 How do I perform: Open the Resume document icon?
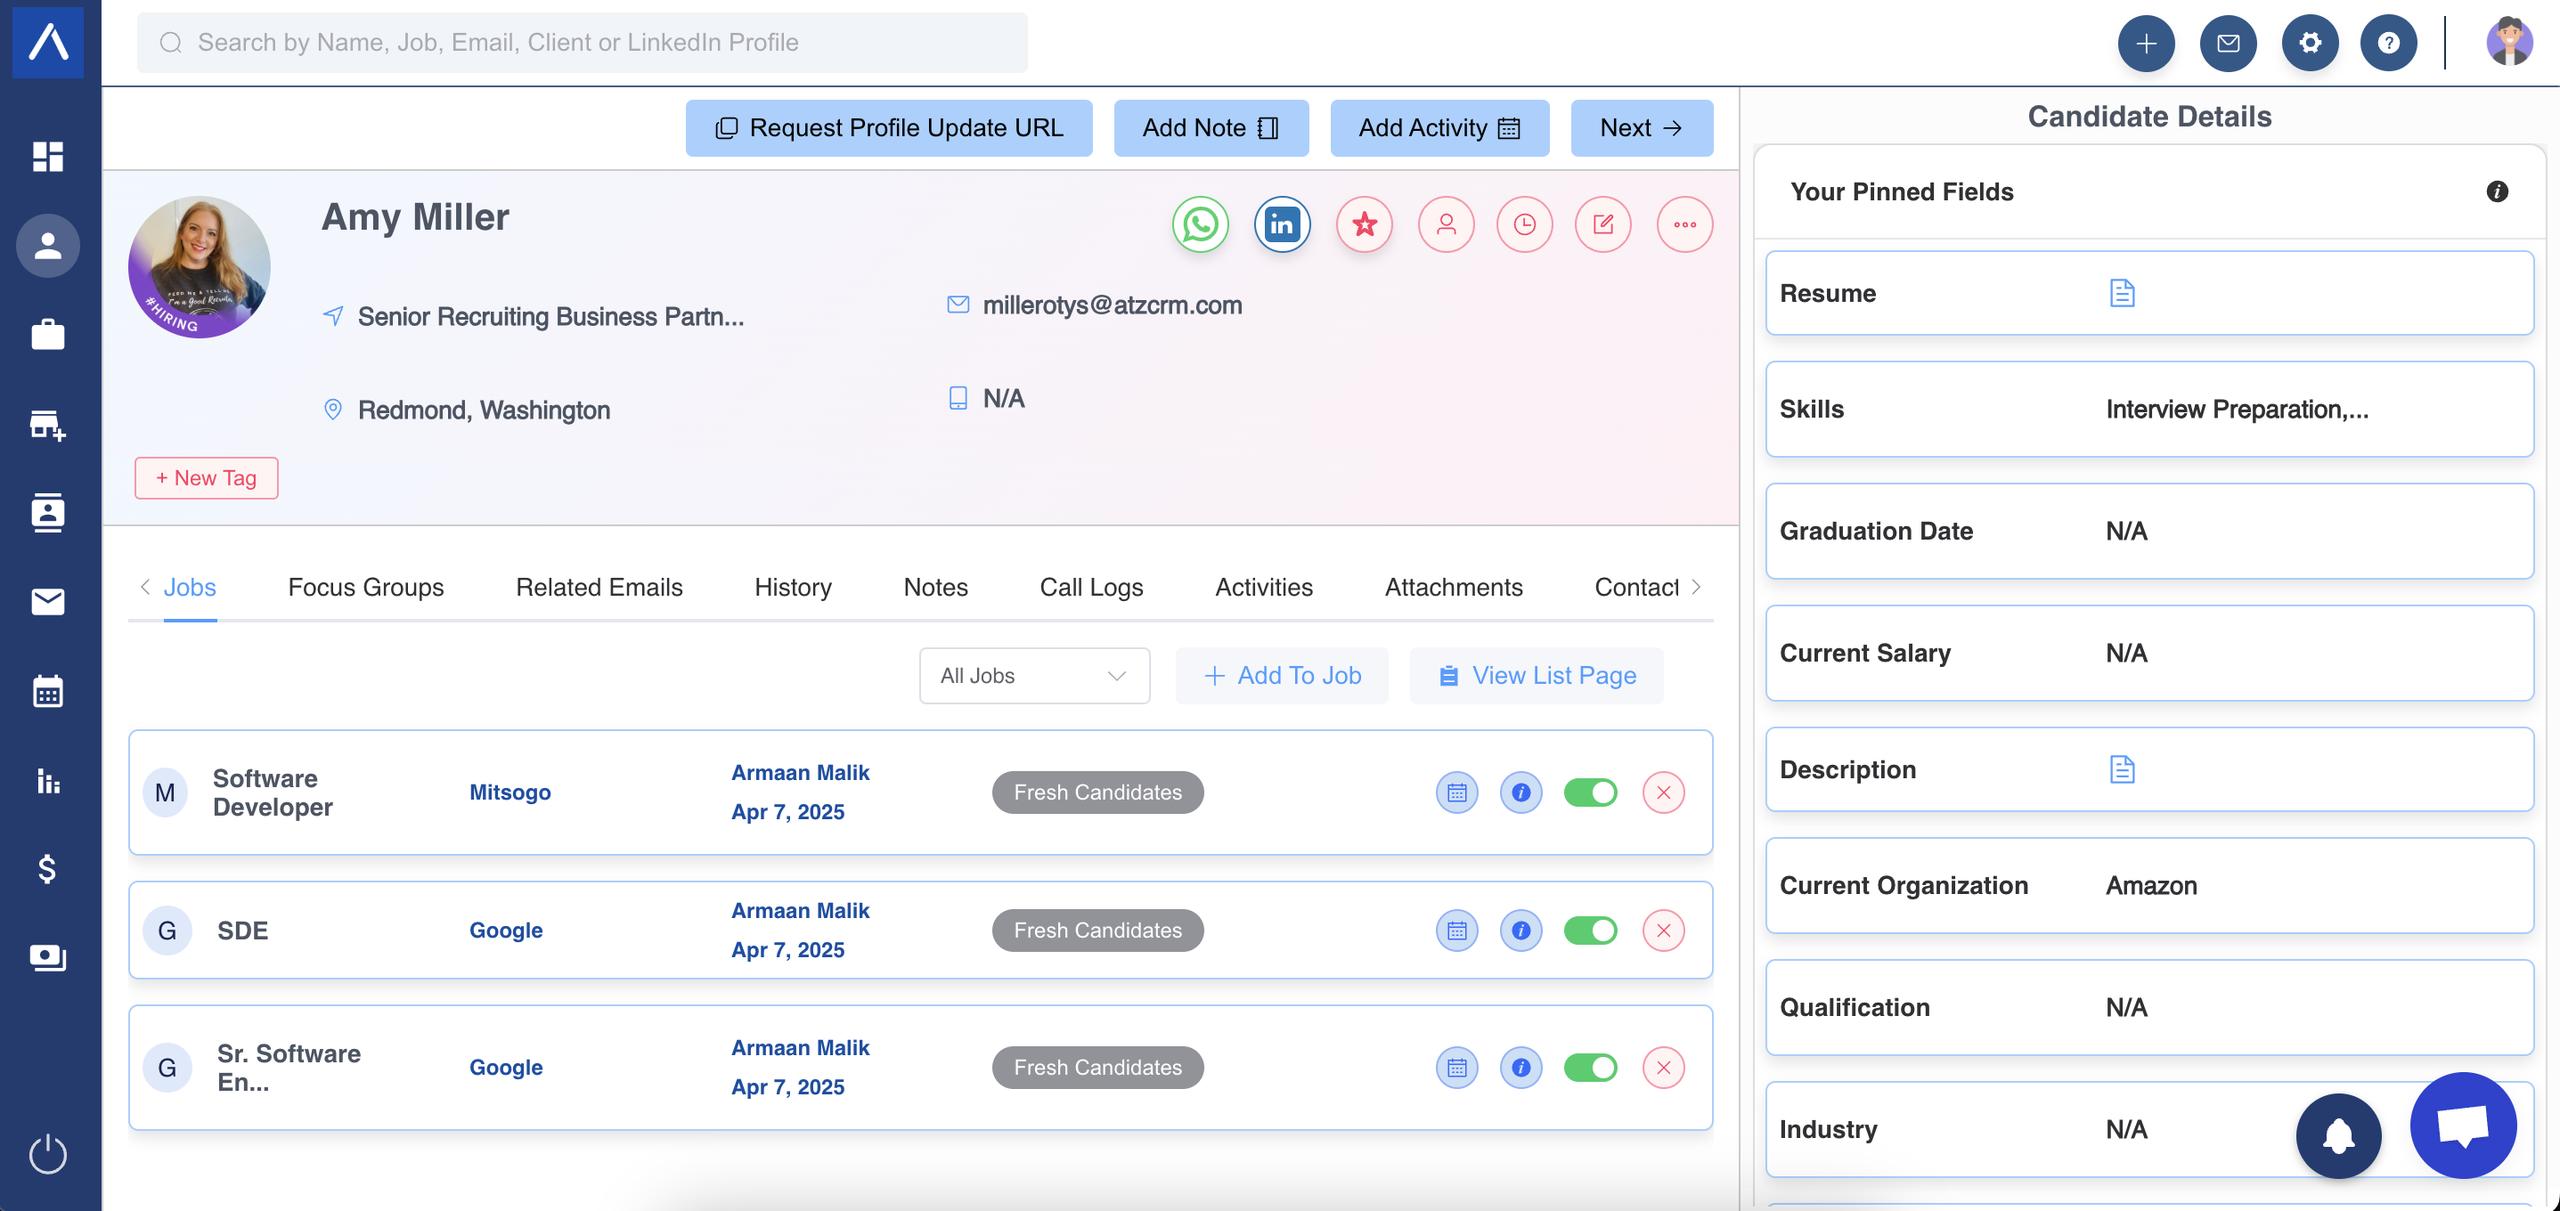pos(2121,293)
